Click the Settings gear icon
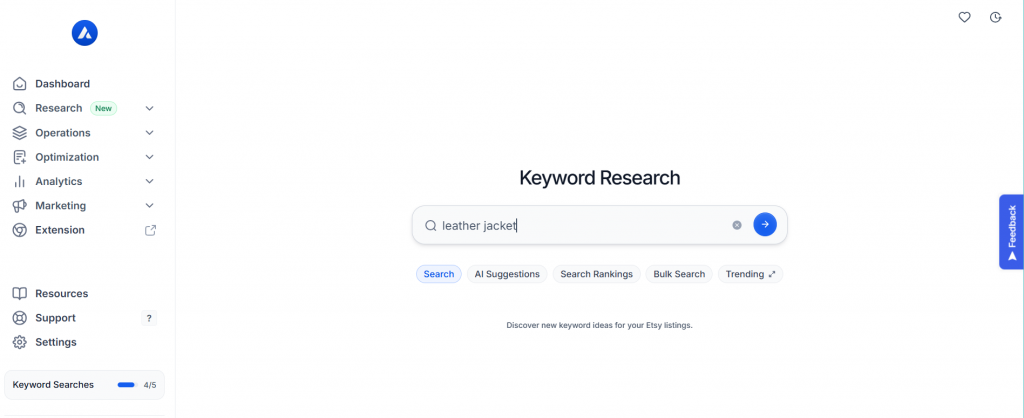Viewport: 1024px width, 418px height. (19, 342)
